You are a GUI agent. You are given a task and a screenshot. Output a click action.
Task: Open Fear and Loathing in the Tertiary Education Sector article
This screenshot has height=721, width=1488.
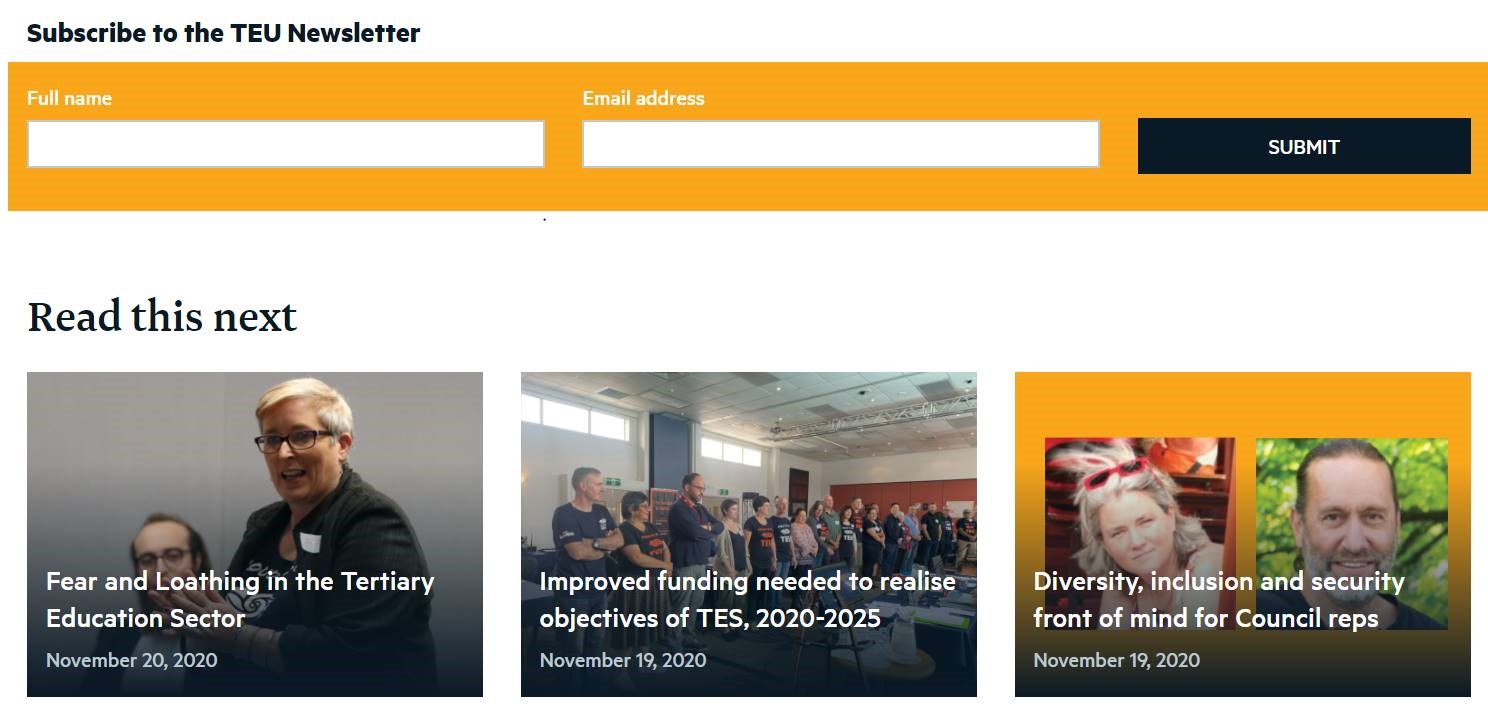pos(240,599)
